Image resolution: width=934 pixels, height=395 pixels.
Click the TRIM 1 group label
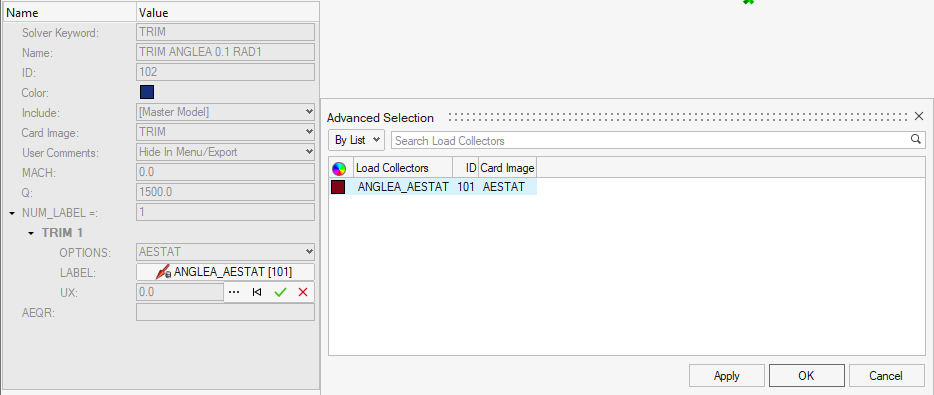[62, 232]
